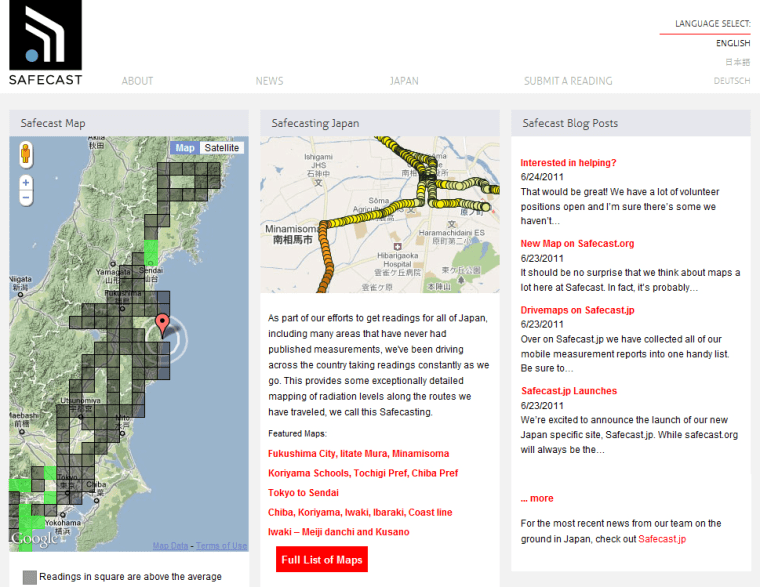The height and width of the screenshot is (587, 760).
Task: Select Japanese language option
Action: (738, 62)
